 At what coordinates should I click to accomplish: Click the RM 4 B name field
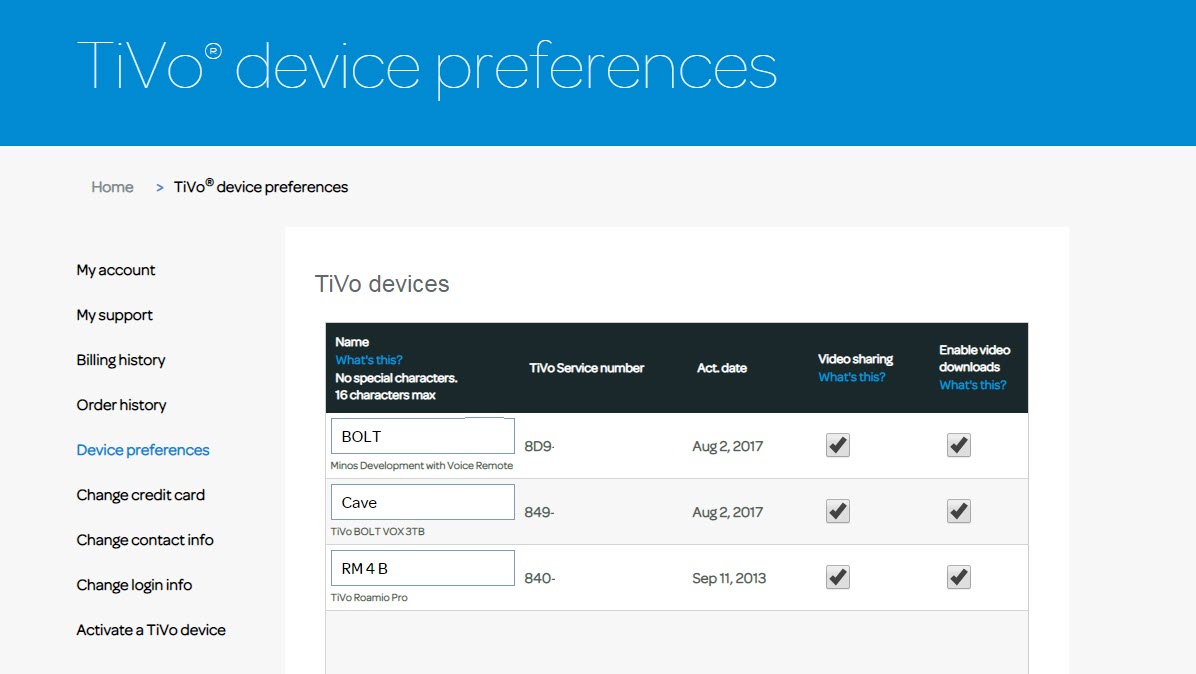[x=423, y=568]
